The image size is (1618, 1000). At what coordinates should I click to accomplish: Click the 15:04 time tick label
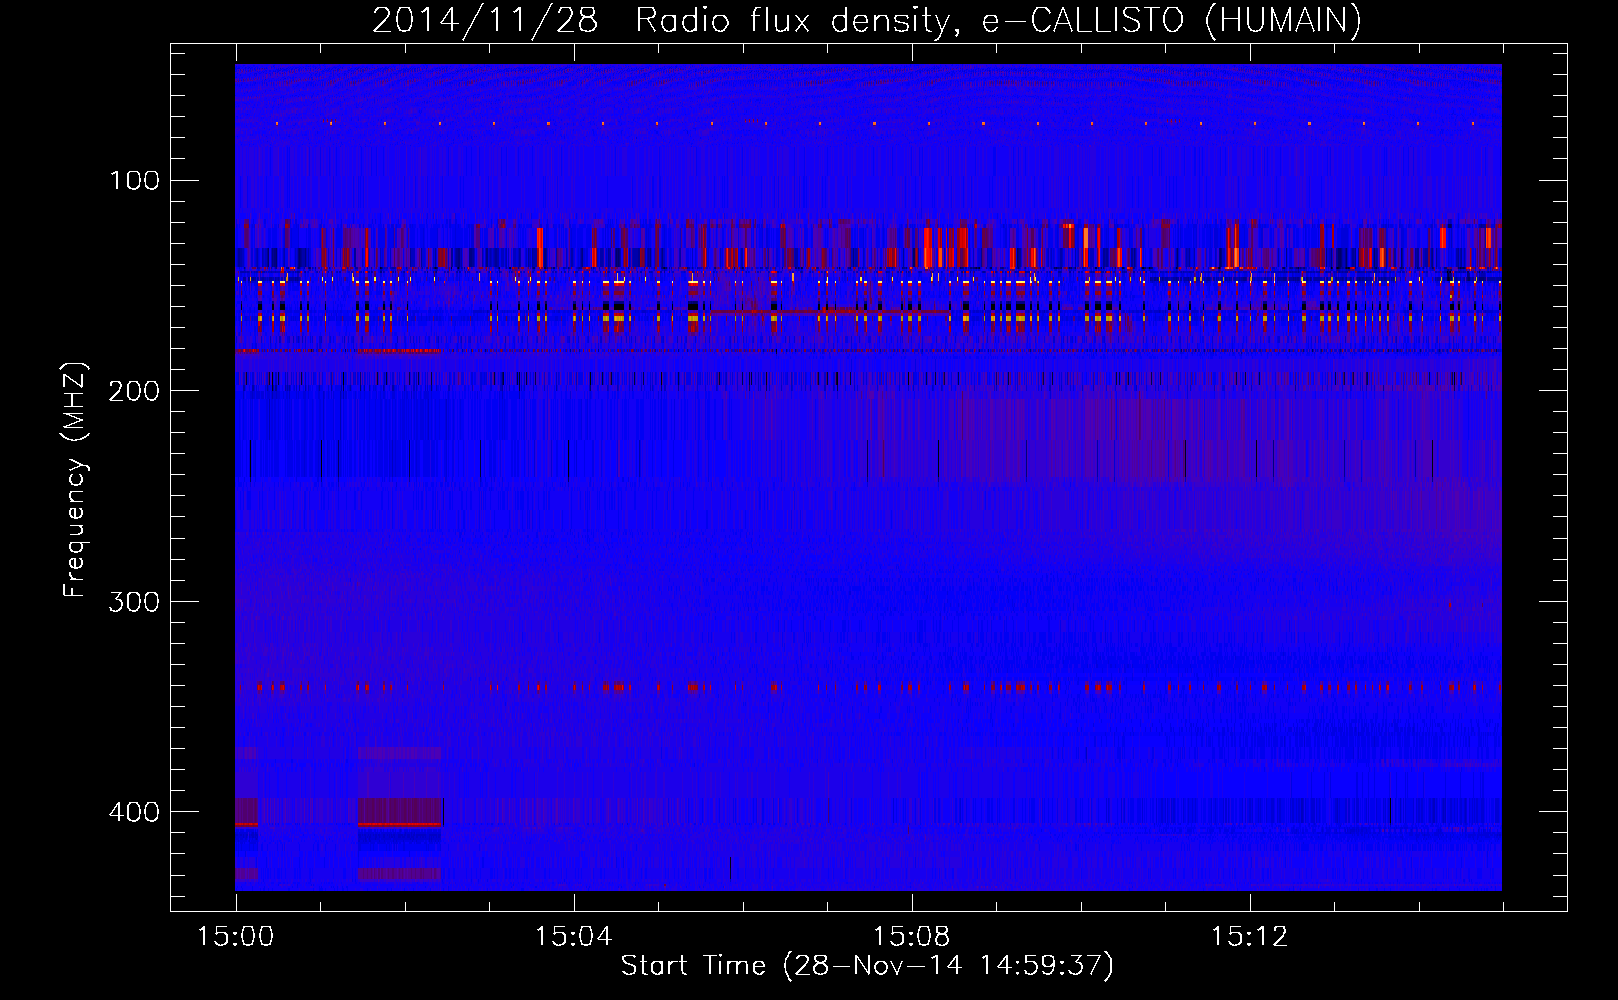tap(574, 937)
